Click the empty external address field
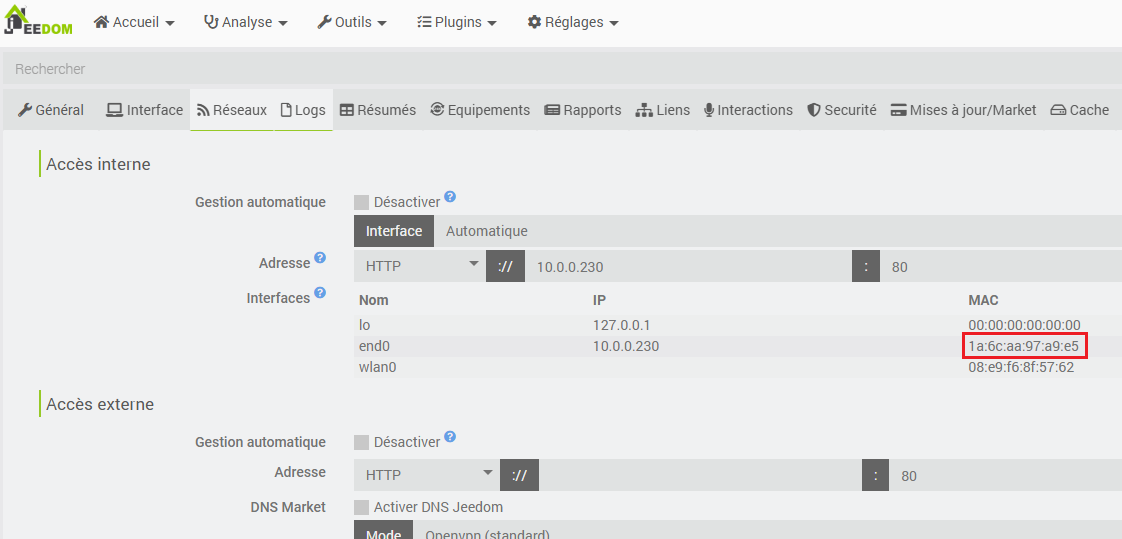Screen dimensions: 1122x539 tap(700, 475)
